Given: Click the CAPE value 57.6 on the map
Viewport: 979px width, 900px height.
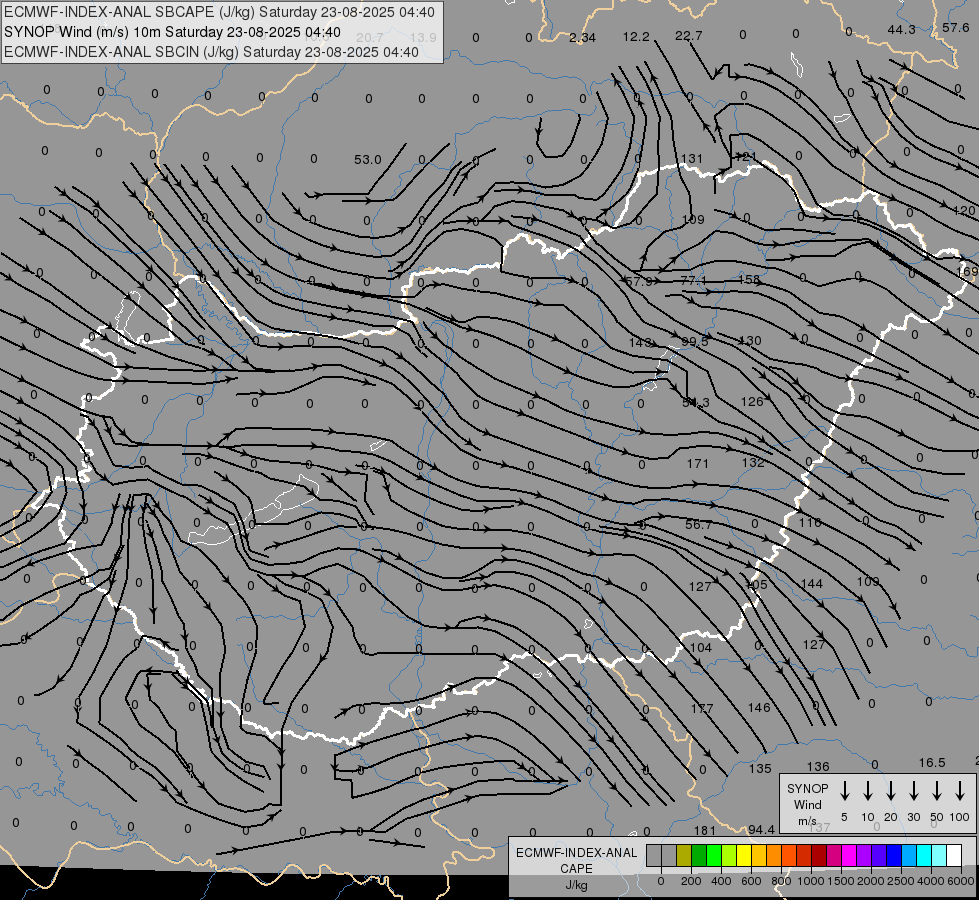Looking at the screenshot, I should click(x=955, y=27).
